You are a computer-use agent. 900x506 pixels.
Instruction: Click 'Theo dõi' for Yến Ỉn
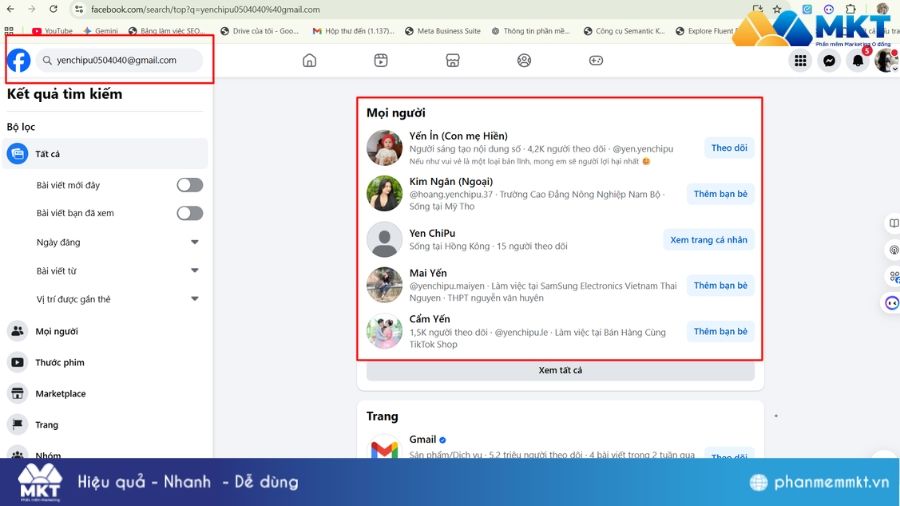tap(729, 148)
